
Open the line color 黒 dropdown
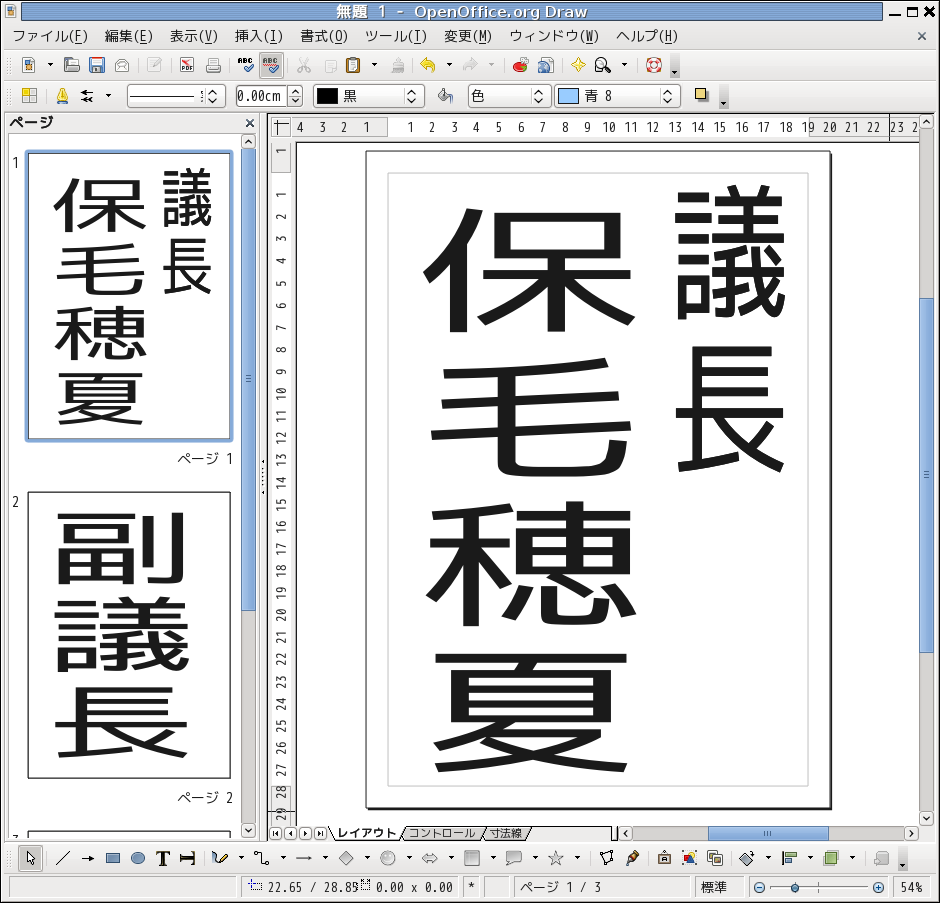411,96
